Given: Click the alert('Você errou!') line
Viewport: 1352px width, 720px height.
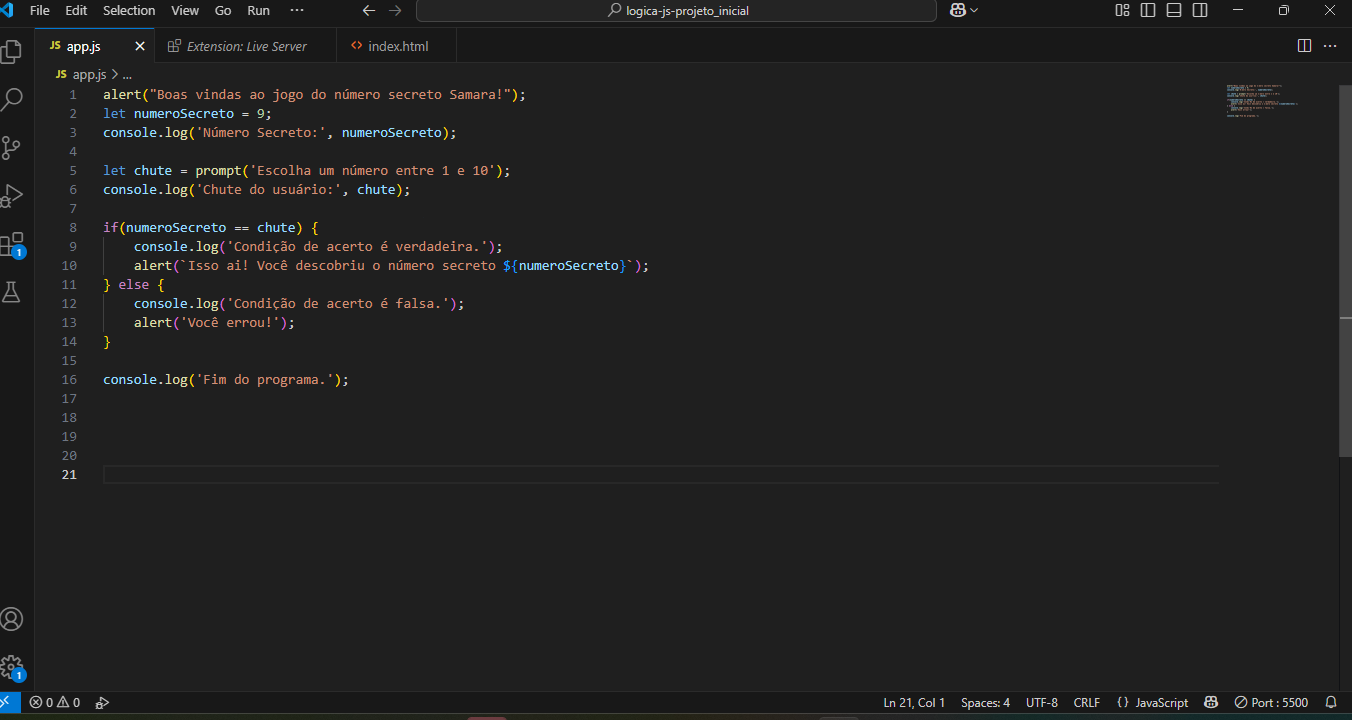Looking at the screenshot, I should pos(215,323).
